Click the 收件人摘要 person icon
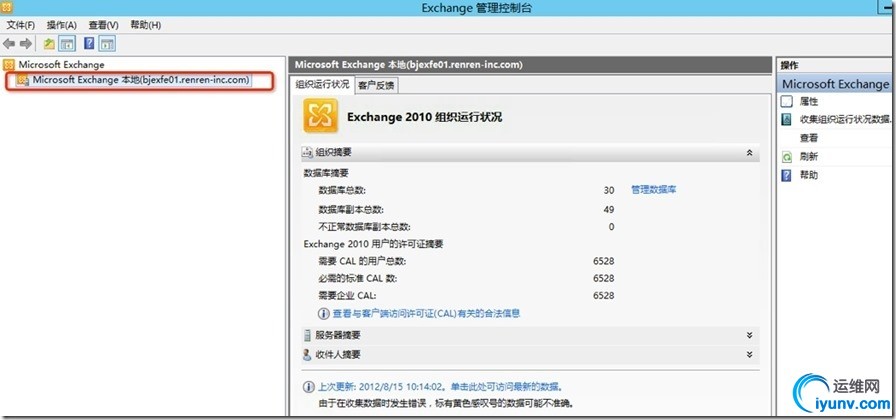 307,355
